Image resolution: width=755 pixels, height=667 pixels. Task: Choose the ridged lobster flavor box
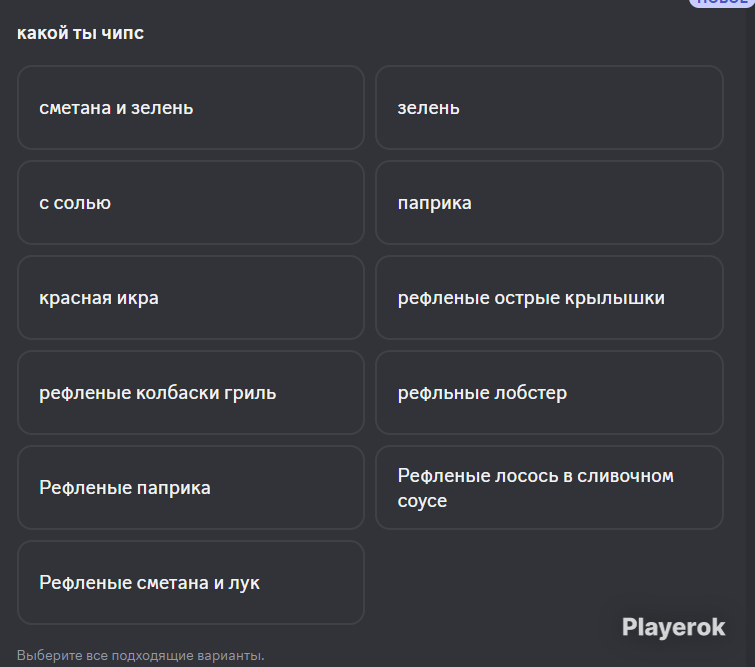point(549,392)
